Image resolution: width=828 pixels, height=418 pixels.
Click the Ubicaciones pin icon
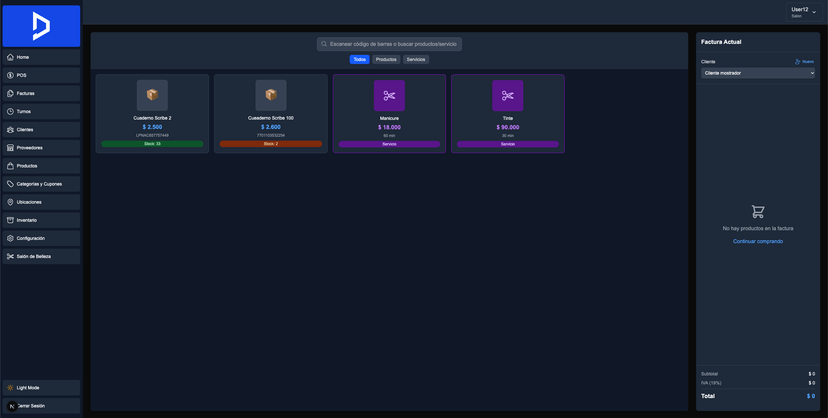(10, 202)
